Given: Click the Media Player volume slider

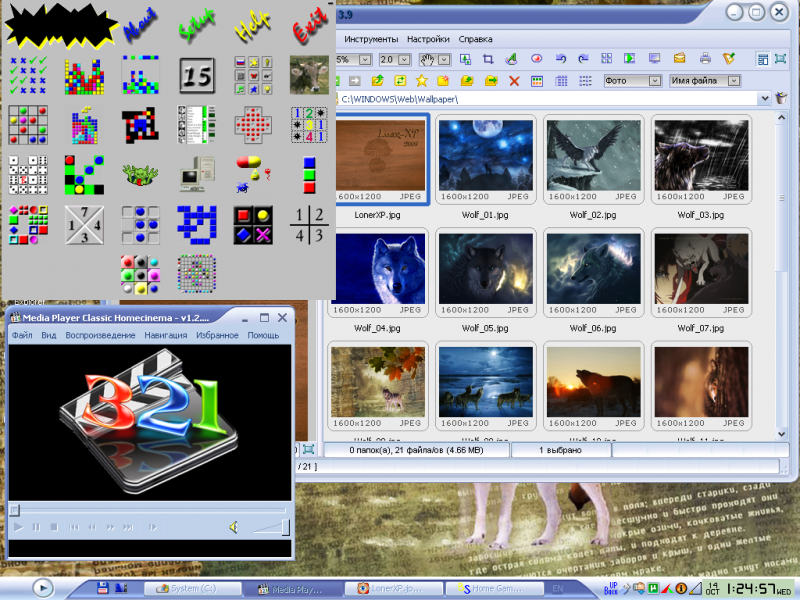Looking at the screenshot, I should point(268,528).
